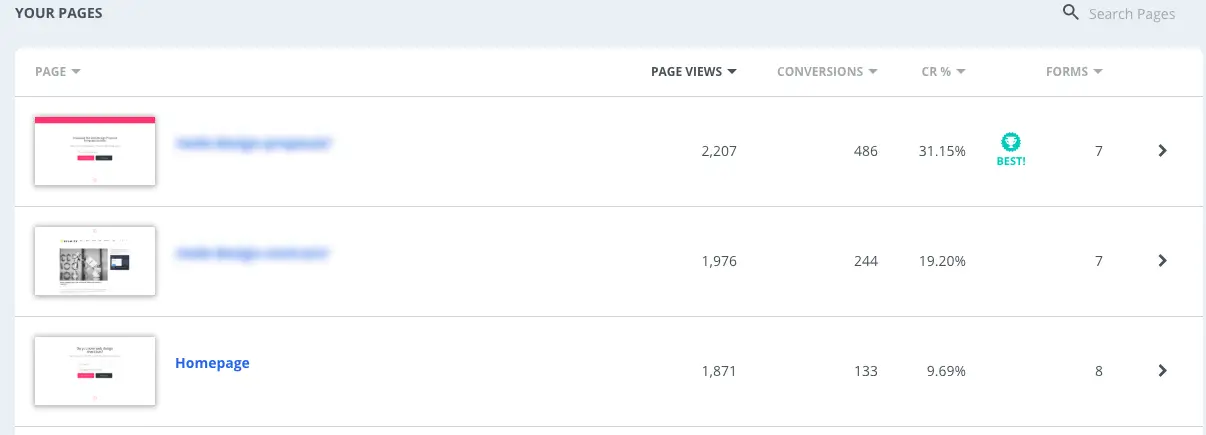
Task: Select the Homepage preview thumbnail
Action: (95, 371)
